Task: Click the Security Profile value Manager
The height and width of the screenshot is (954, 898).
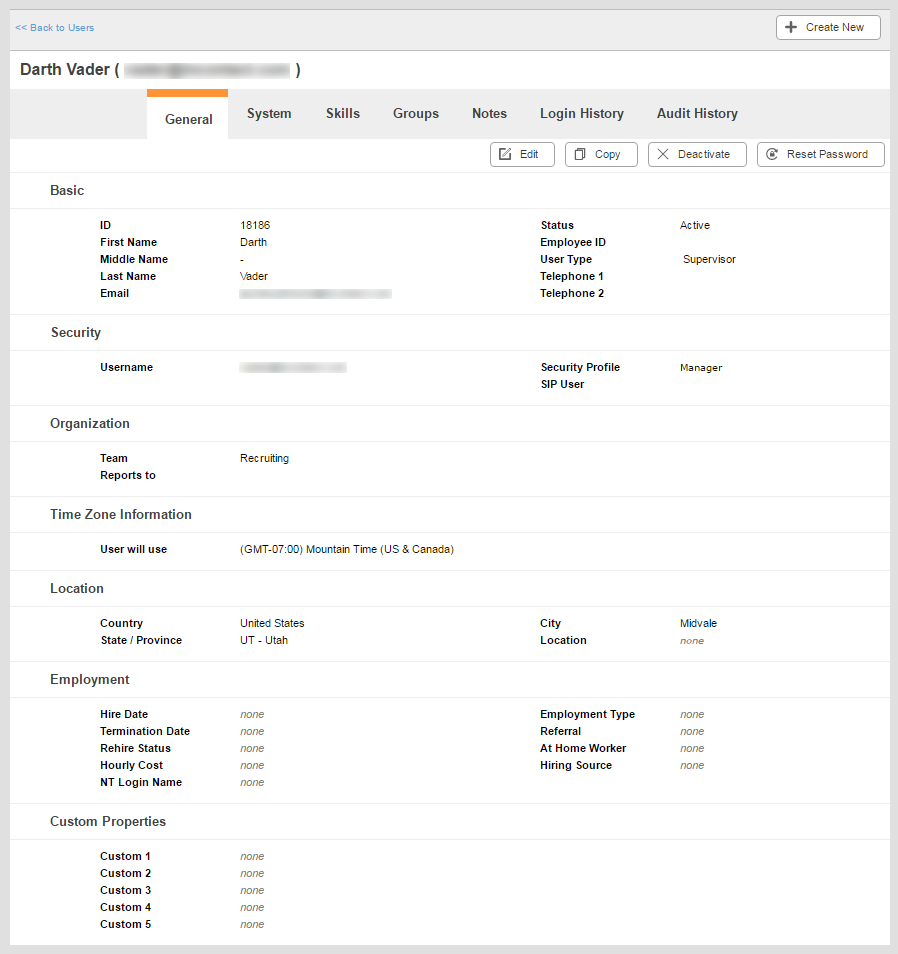Action: pyautogui.click(x=701, y=367)
